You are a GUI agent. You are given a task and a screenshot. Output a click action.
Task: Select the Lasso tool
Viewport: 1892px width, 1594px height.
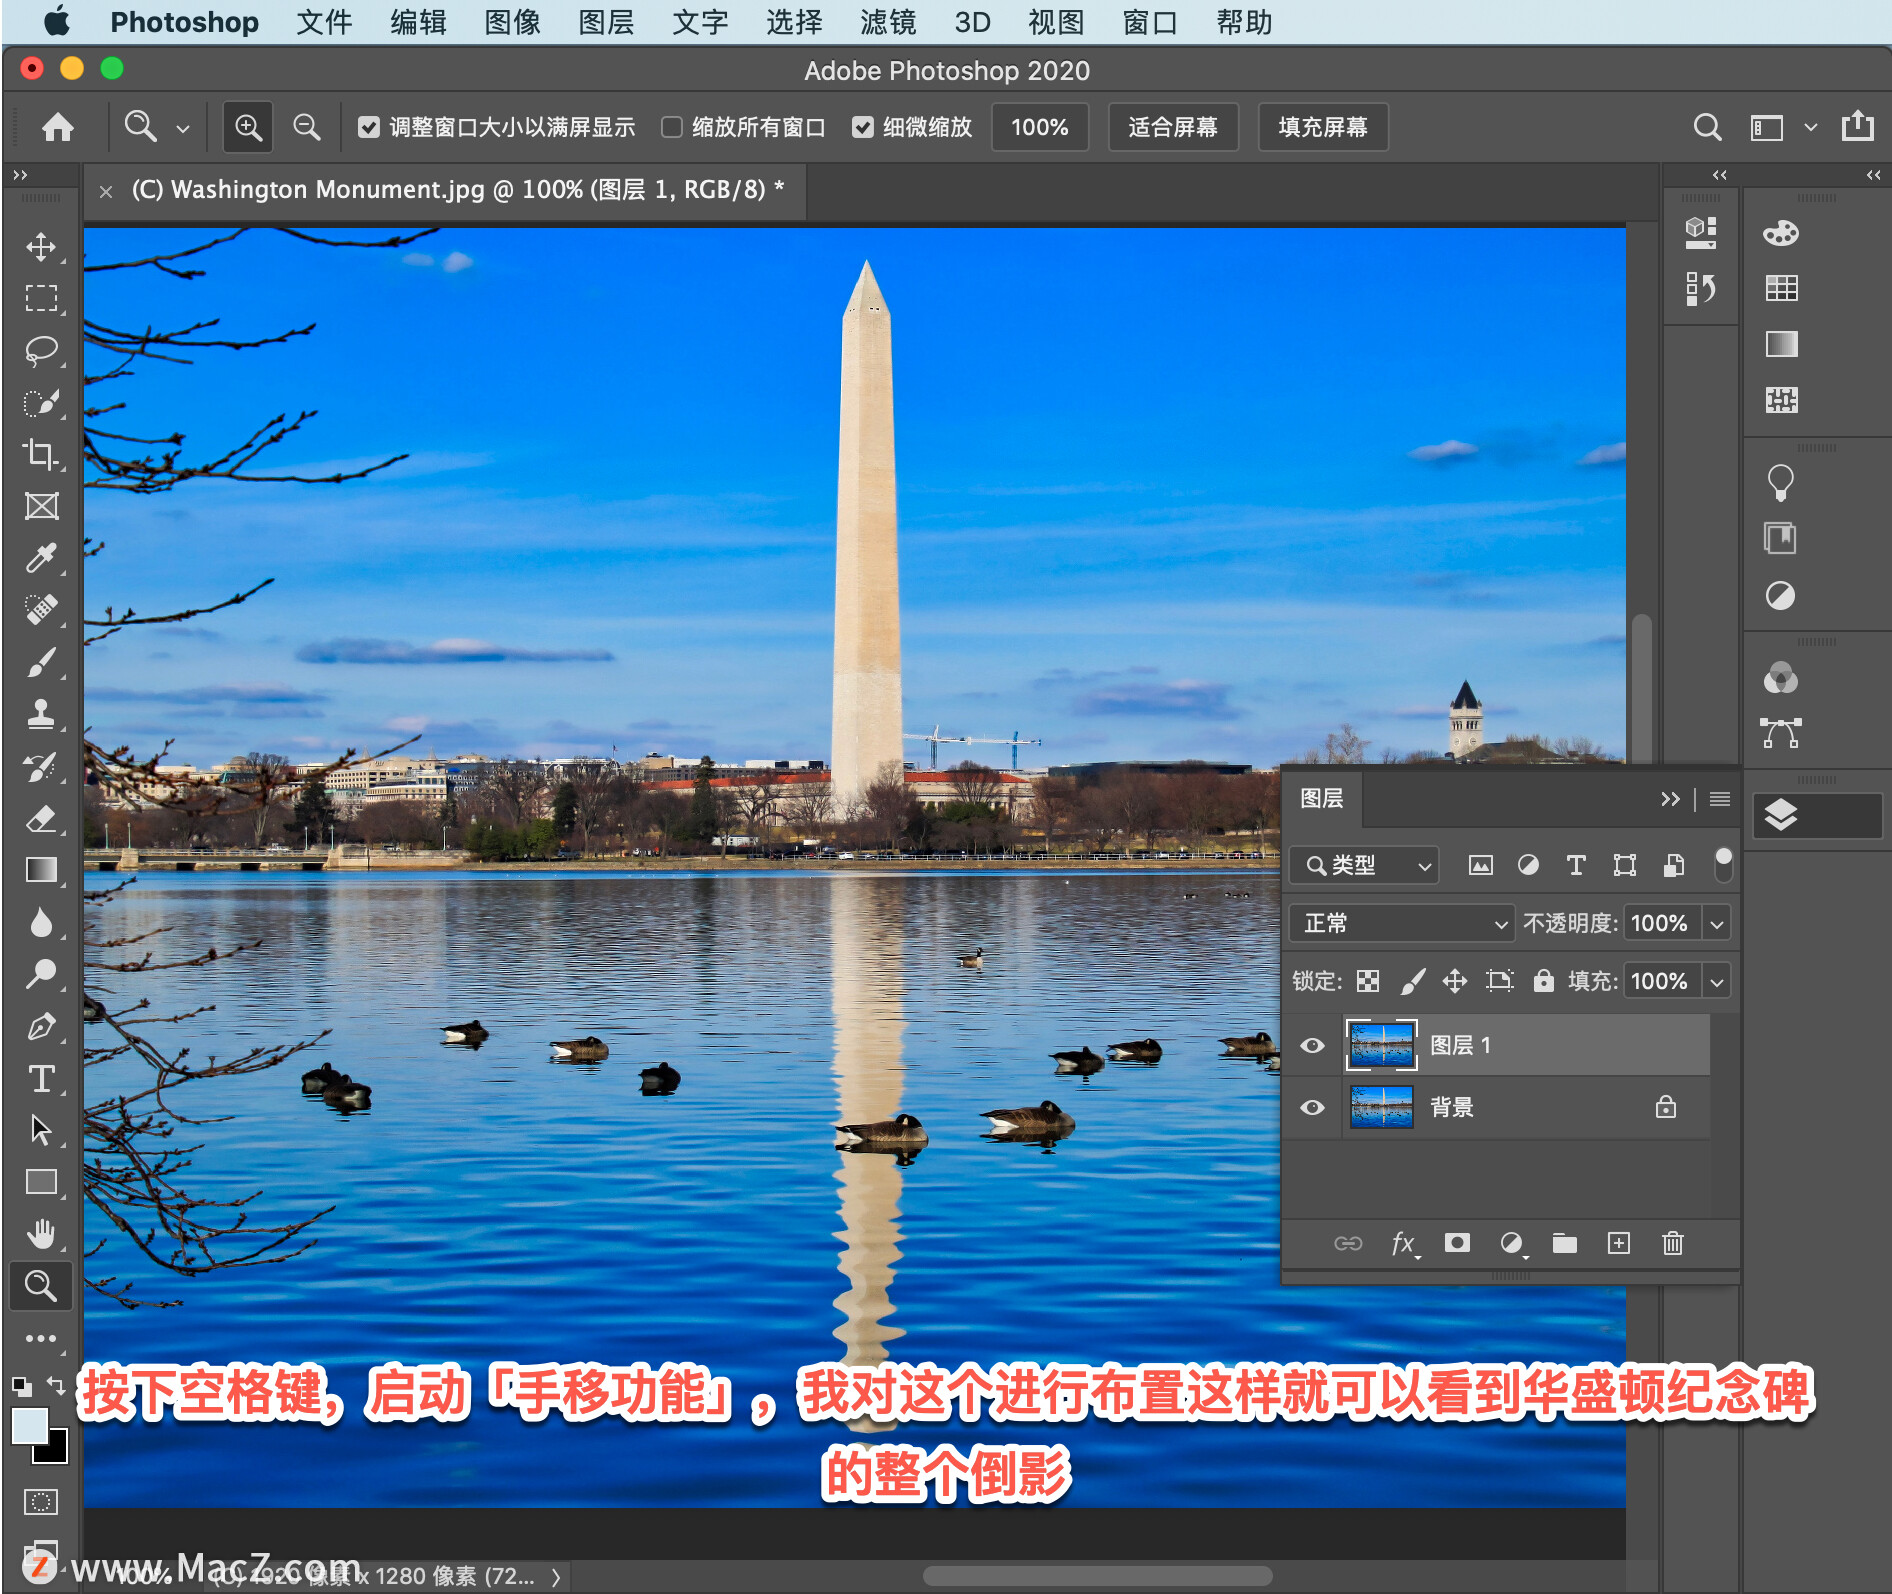(x=41, y=350)
